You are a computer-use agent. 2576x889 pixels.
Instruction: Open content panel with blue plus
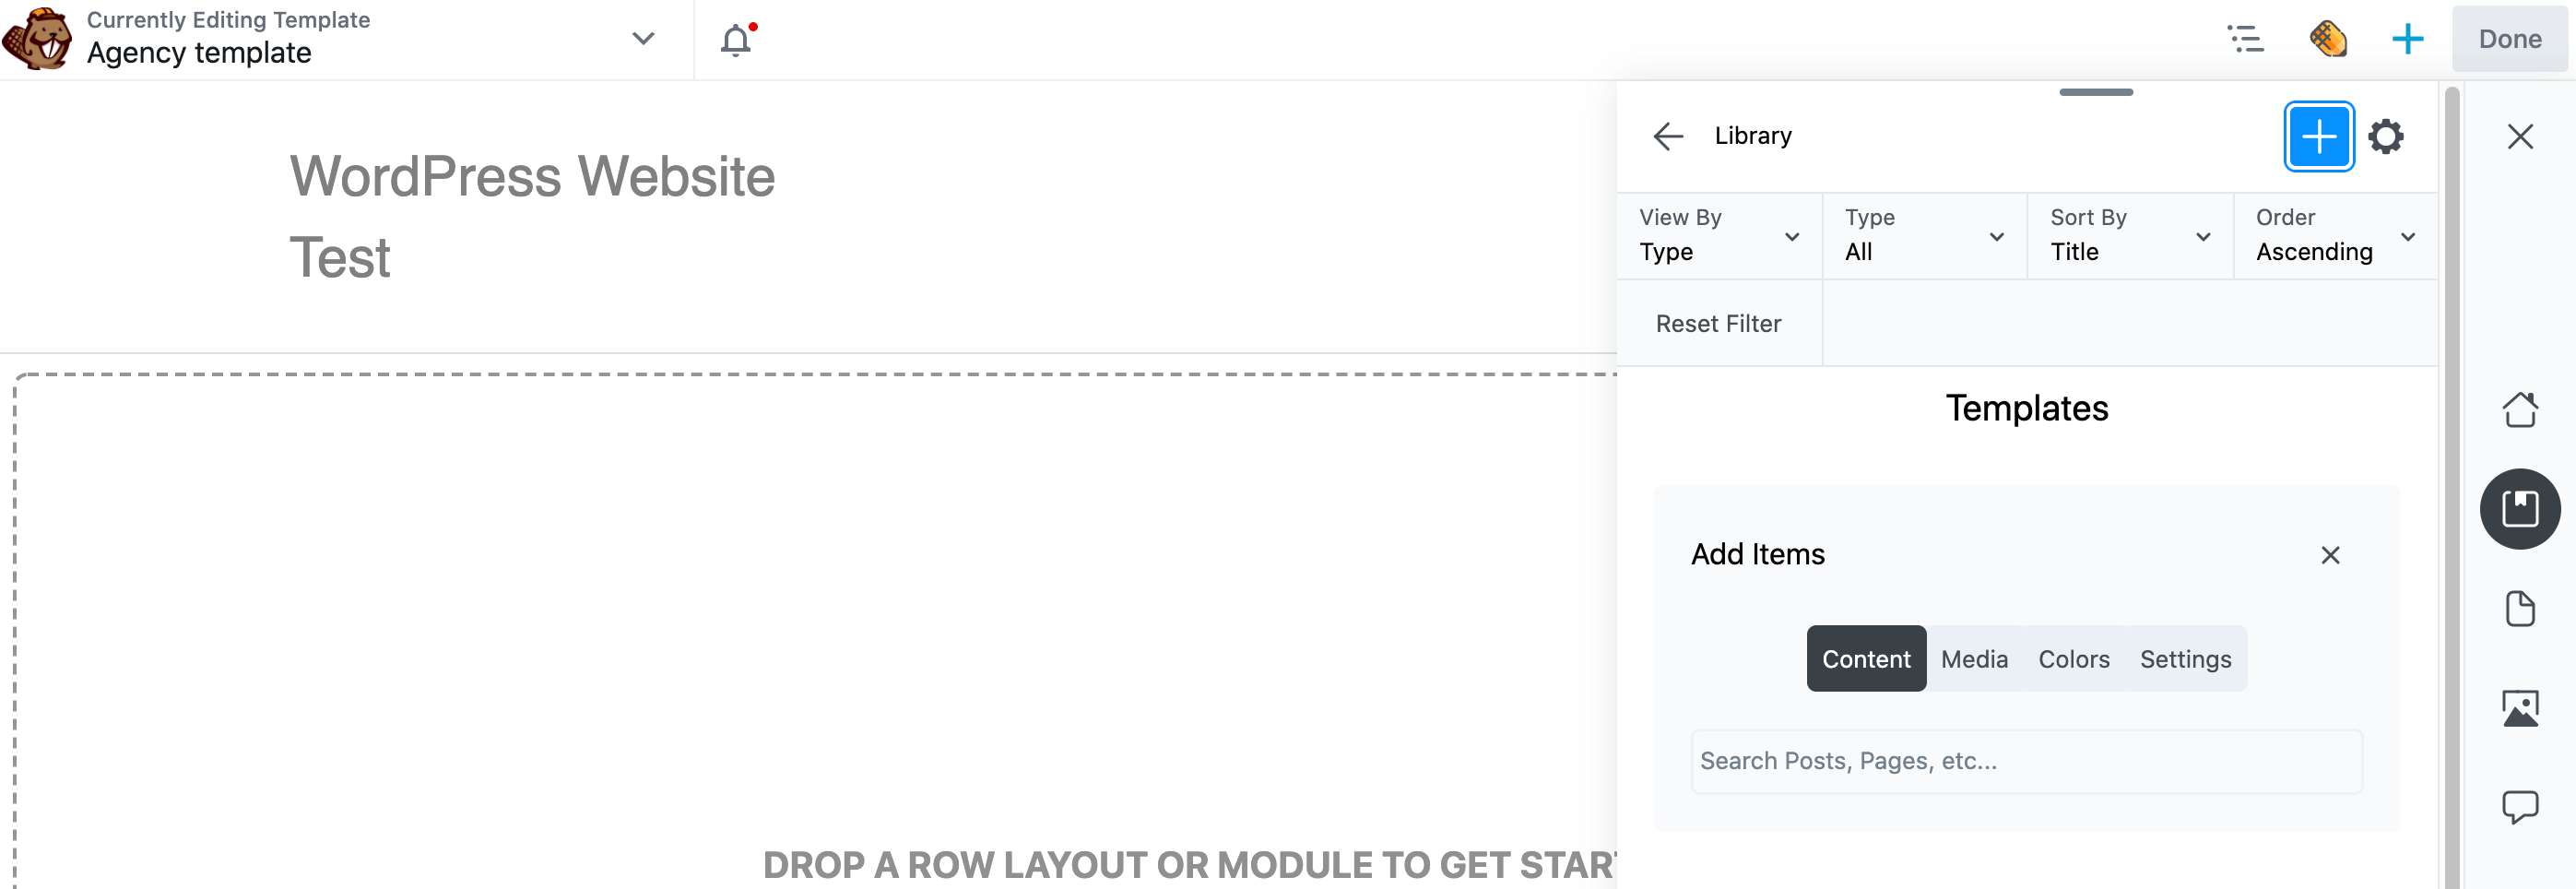click(2407, 39)
